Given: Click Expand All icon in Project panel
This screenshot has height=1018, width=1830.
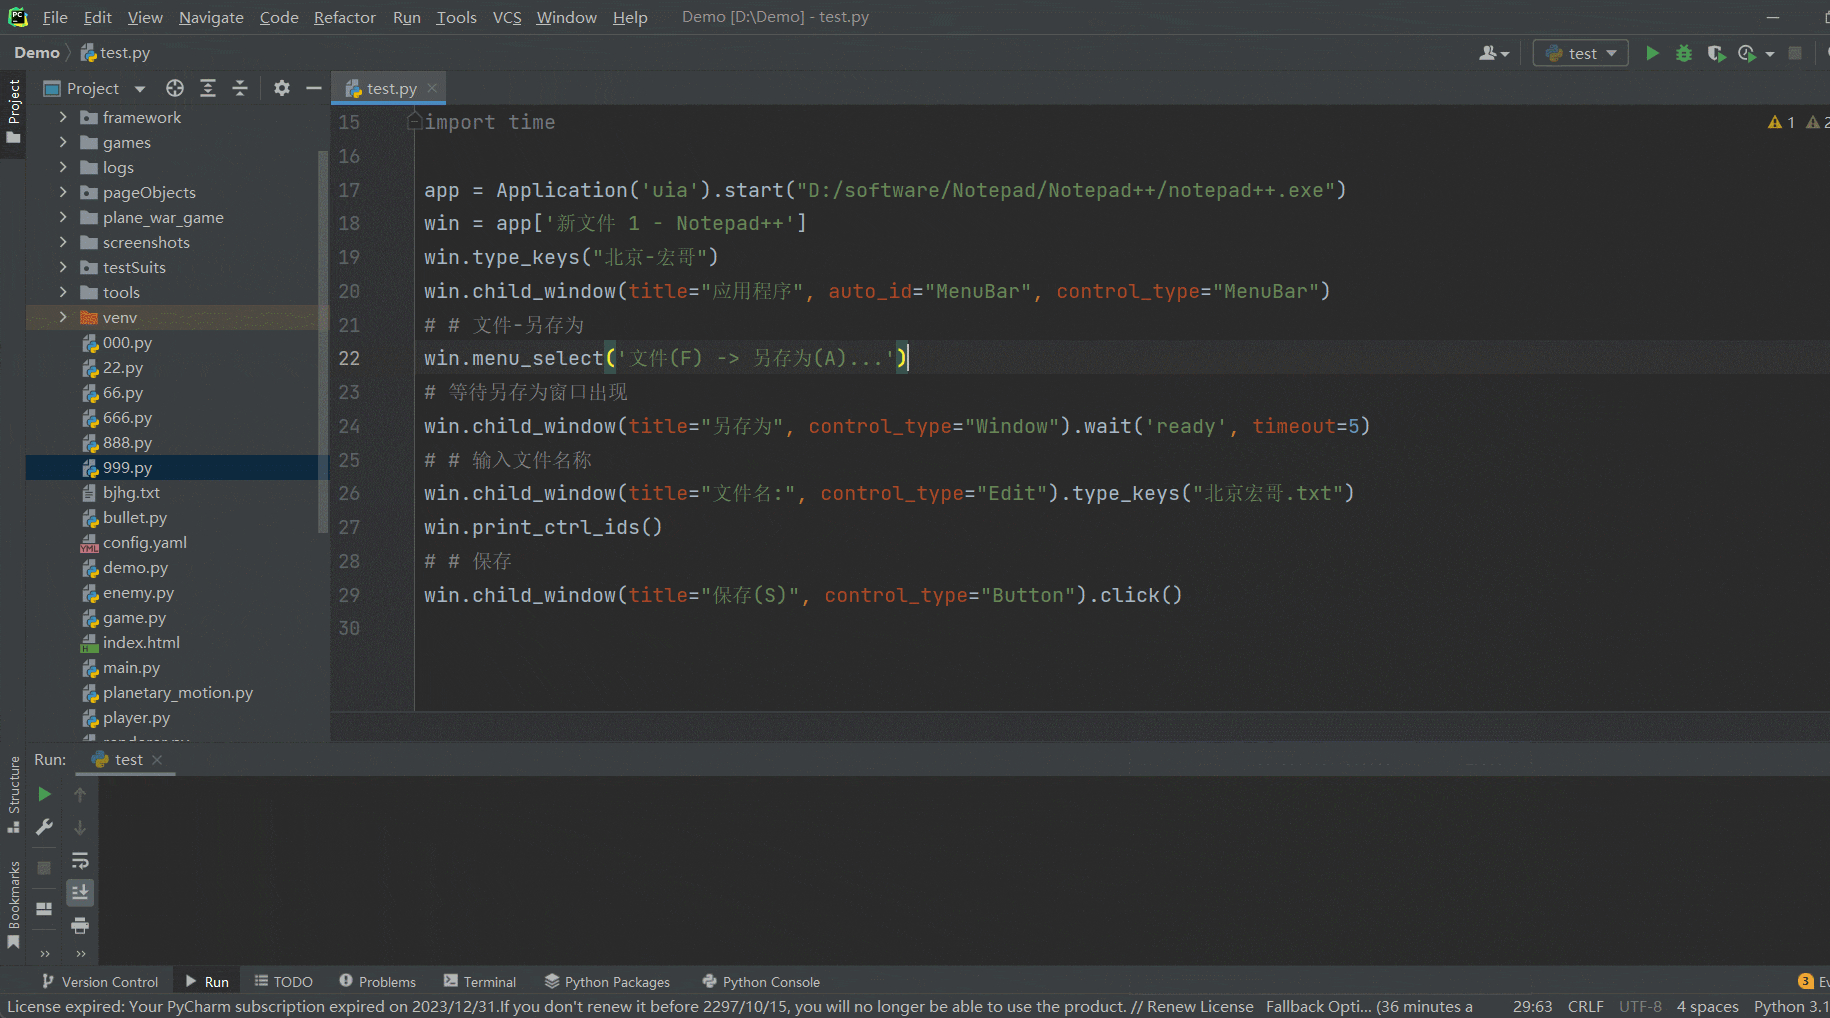Looking at the screenshot, I should point(208,88).
